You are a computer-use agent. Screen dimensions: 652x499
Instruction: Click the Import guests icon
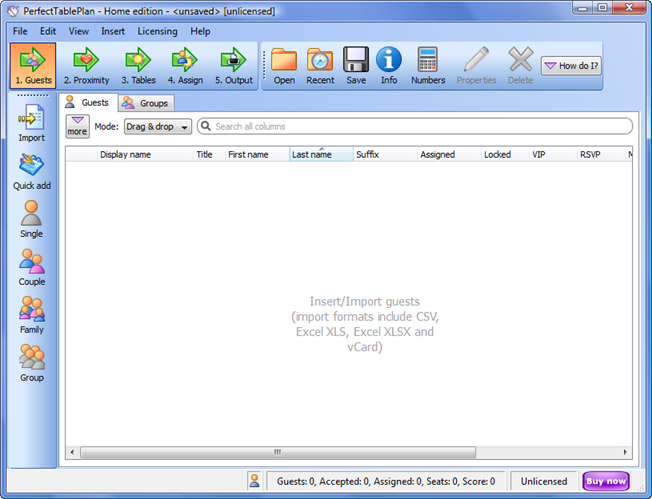32,123
